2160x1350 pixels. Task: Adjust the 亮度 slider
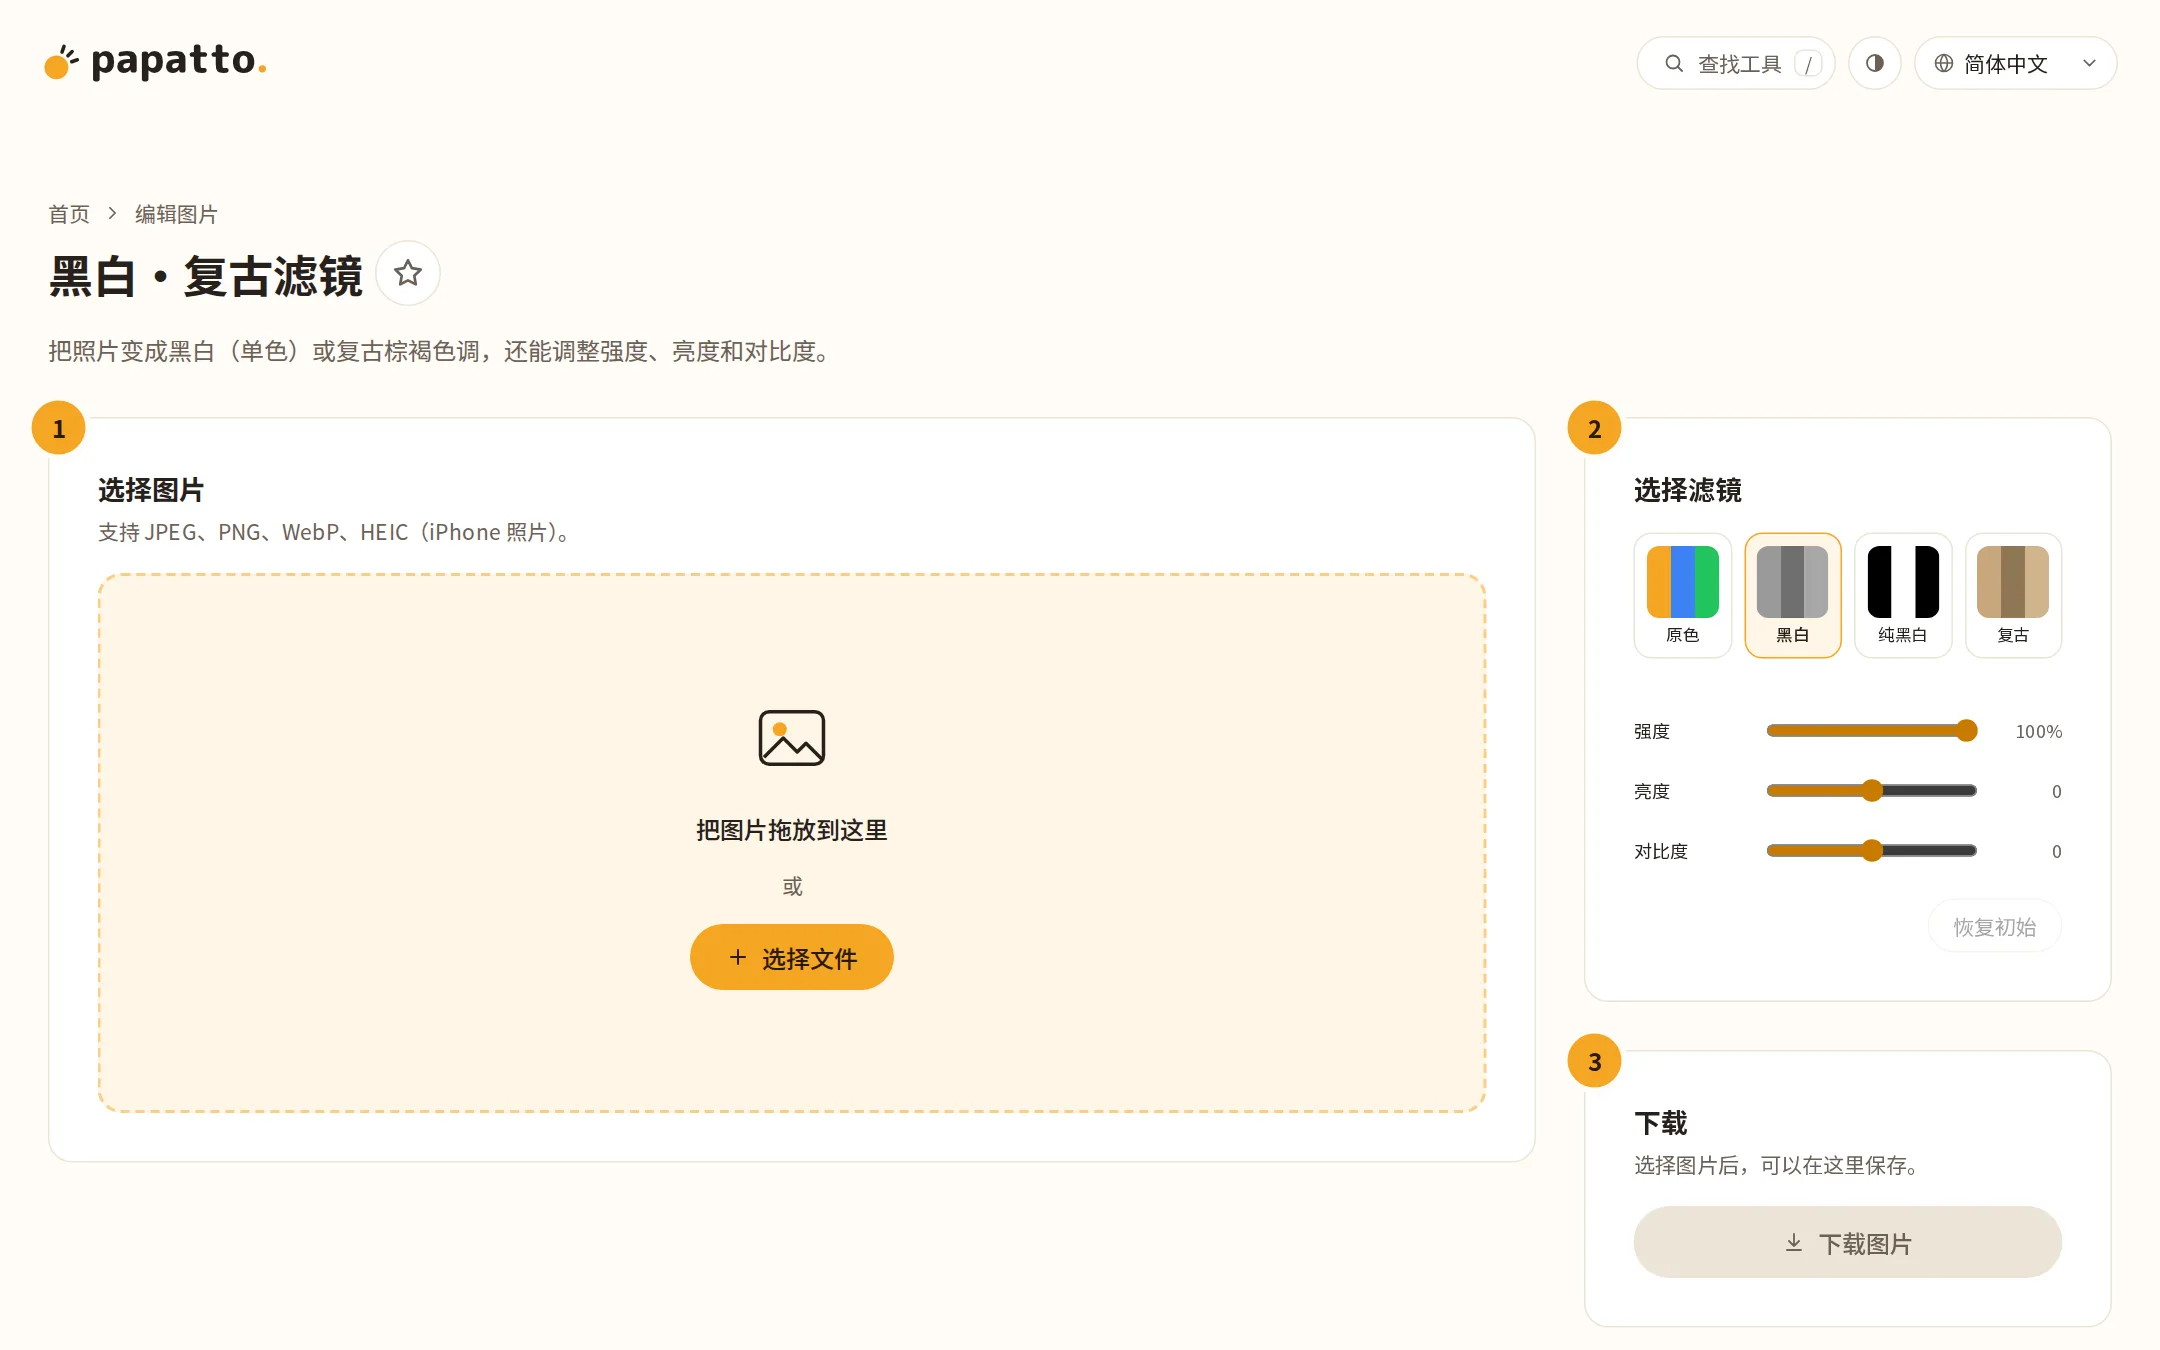[1871, 791]
